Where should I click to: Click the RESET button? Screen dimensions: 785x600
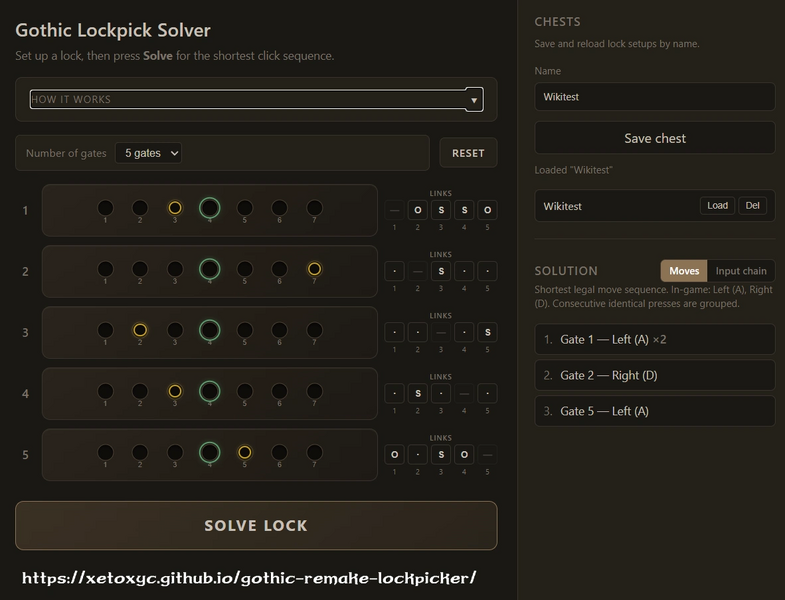coord(468,153)
